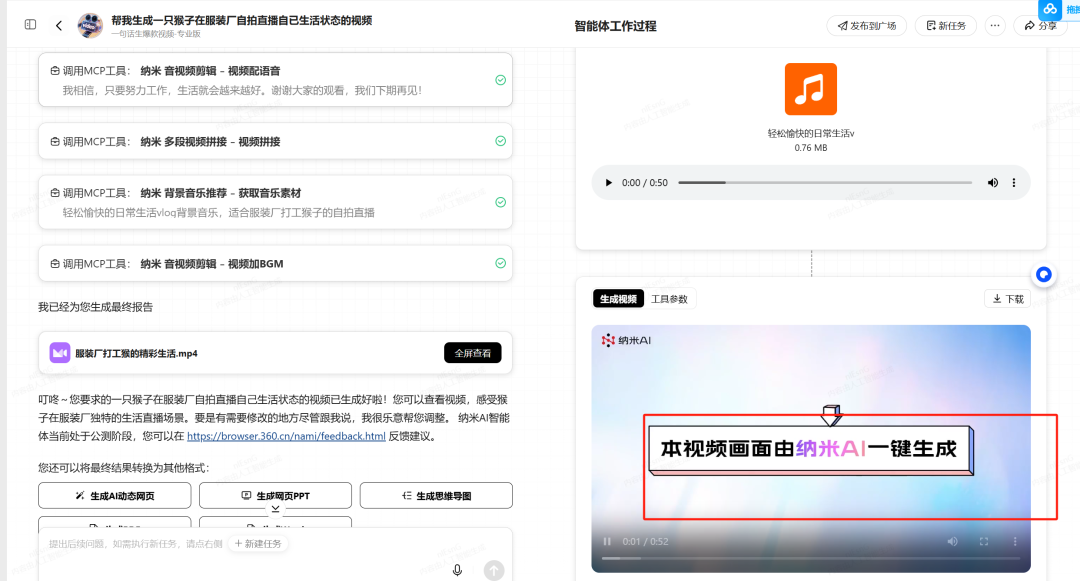Click 生成网页PPT button
The image size is (1080, 581).
pos(276,496)
